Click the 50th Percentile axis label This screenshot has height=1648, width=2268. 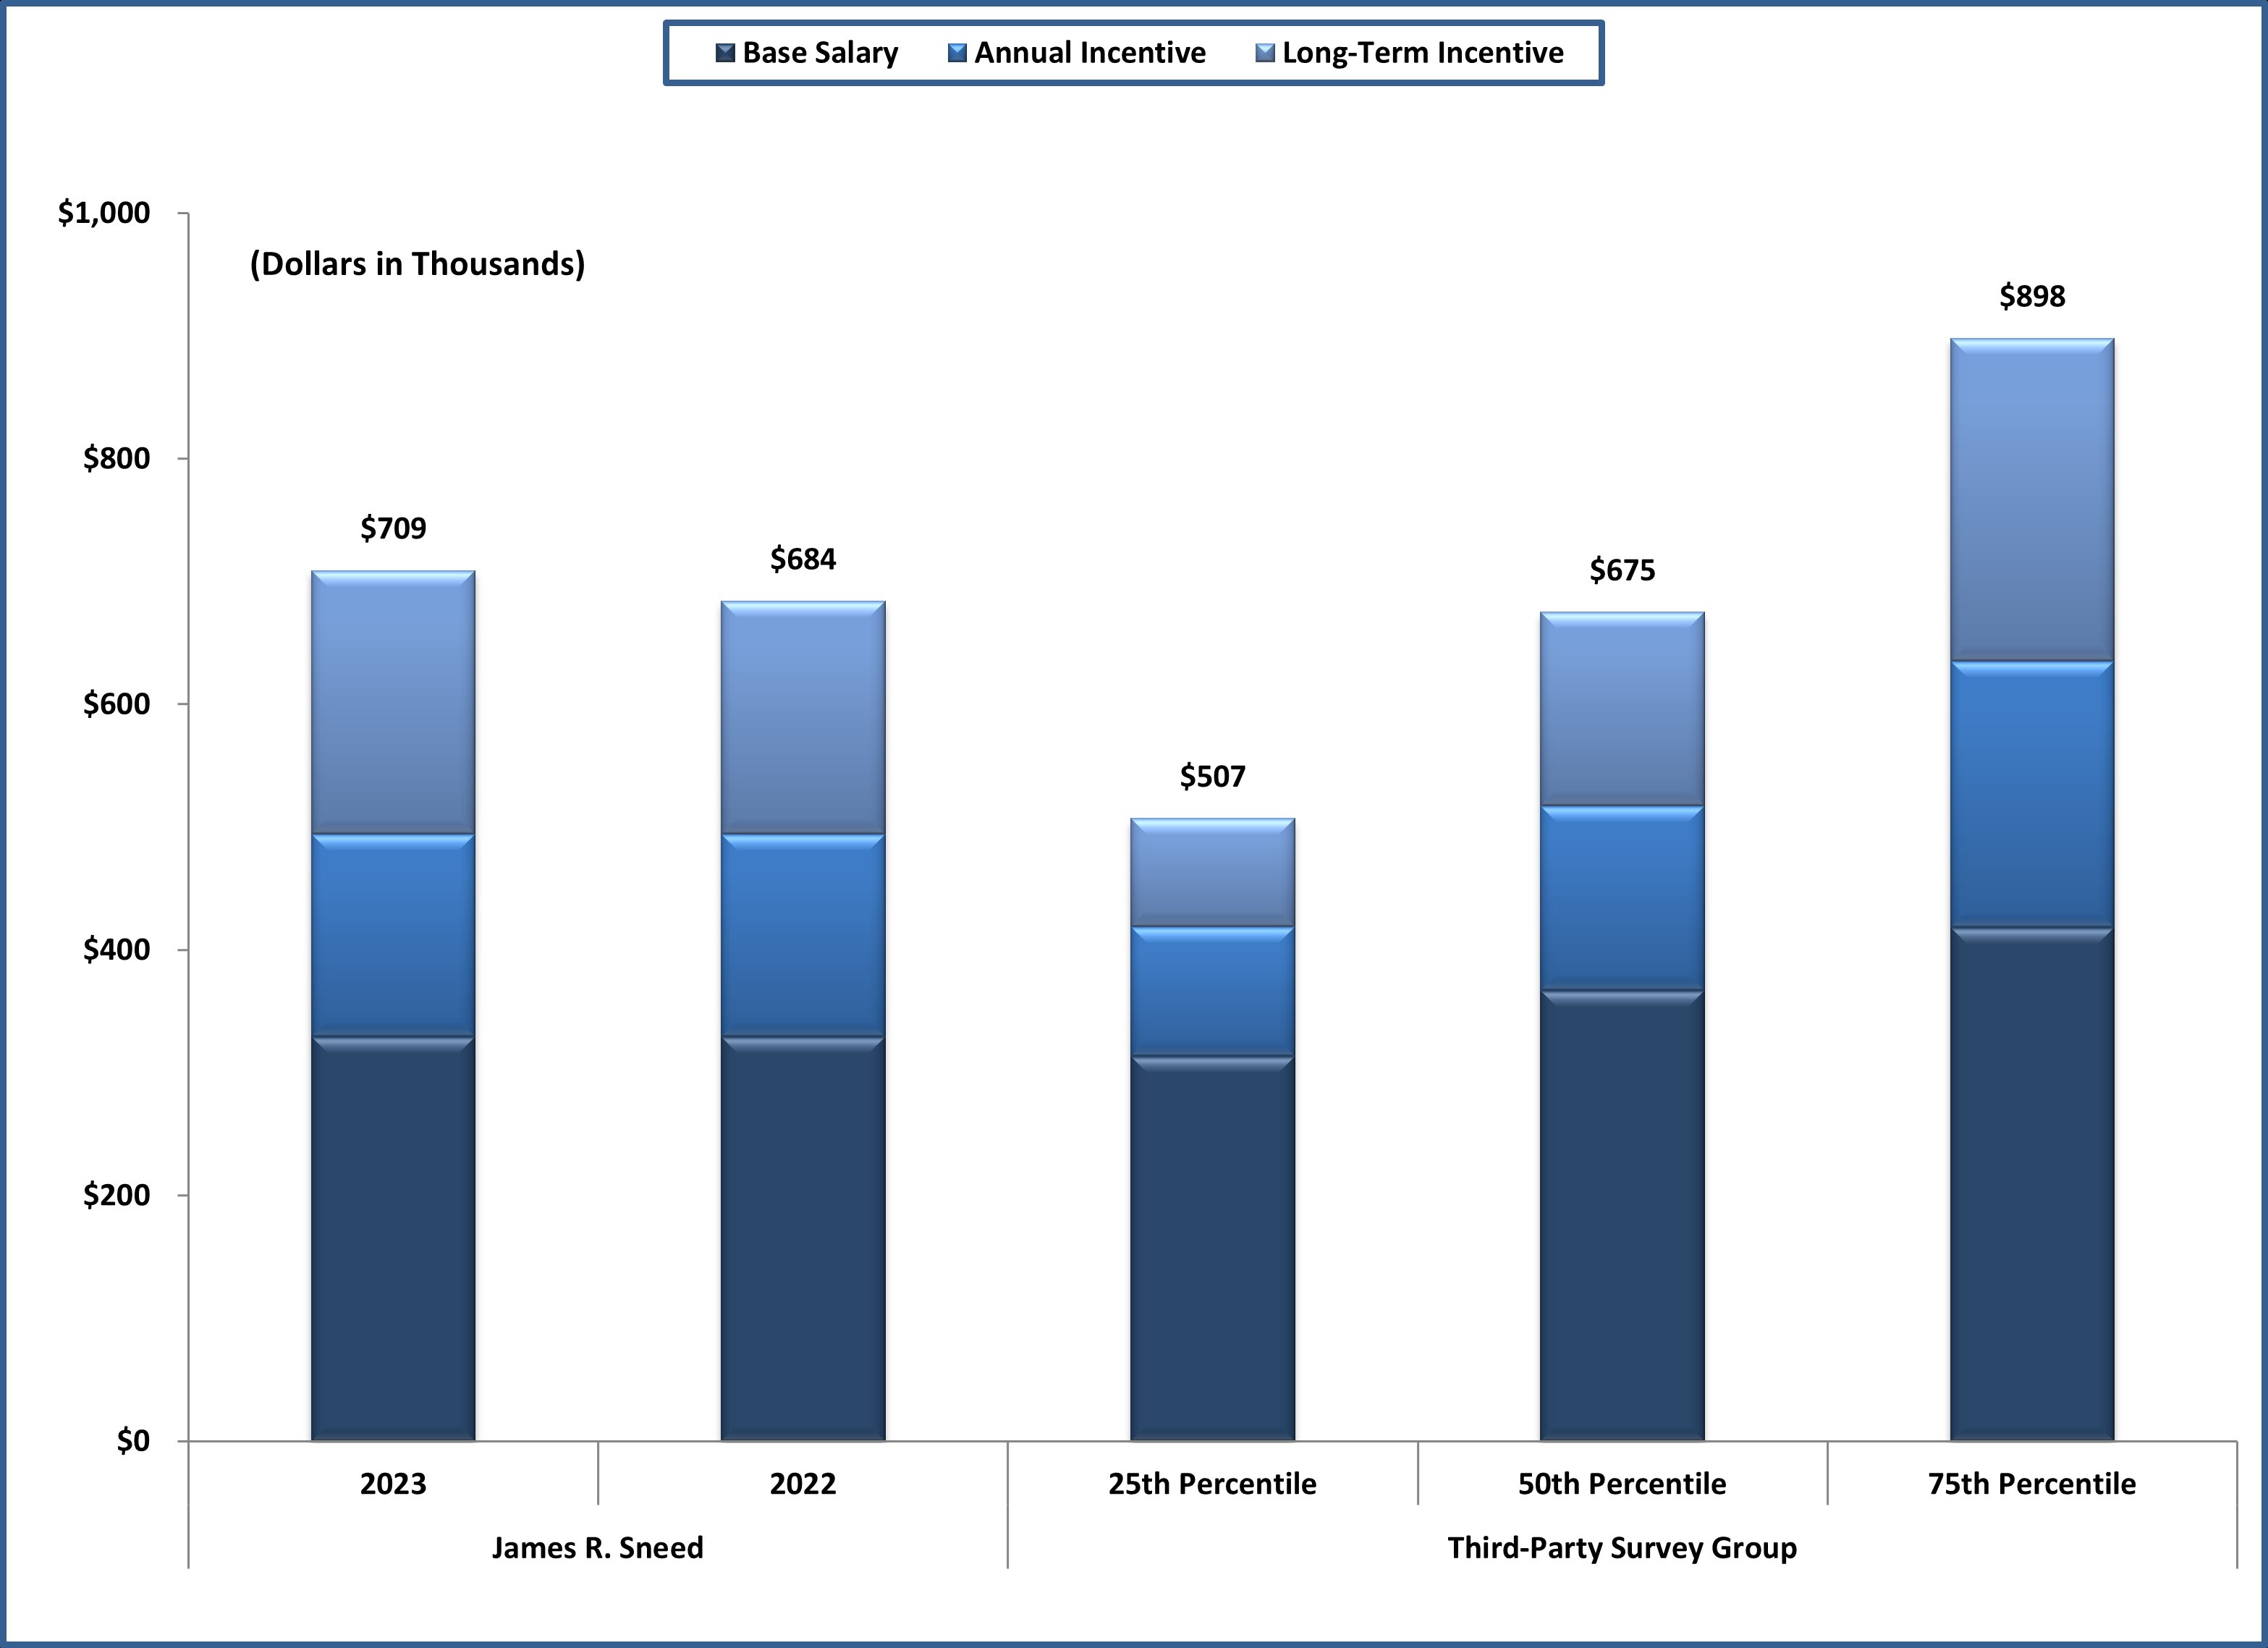[x=1622, y=1484]
